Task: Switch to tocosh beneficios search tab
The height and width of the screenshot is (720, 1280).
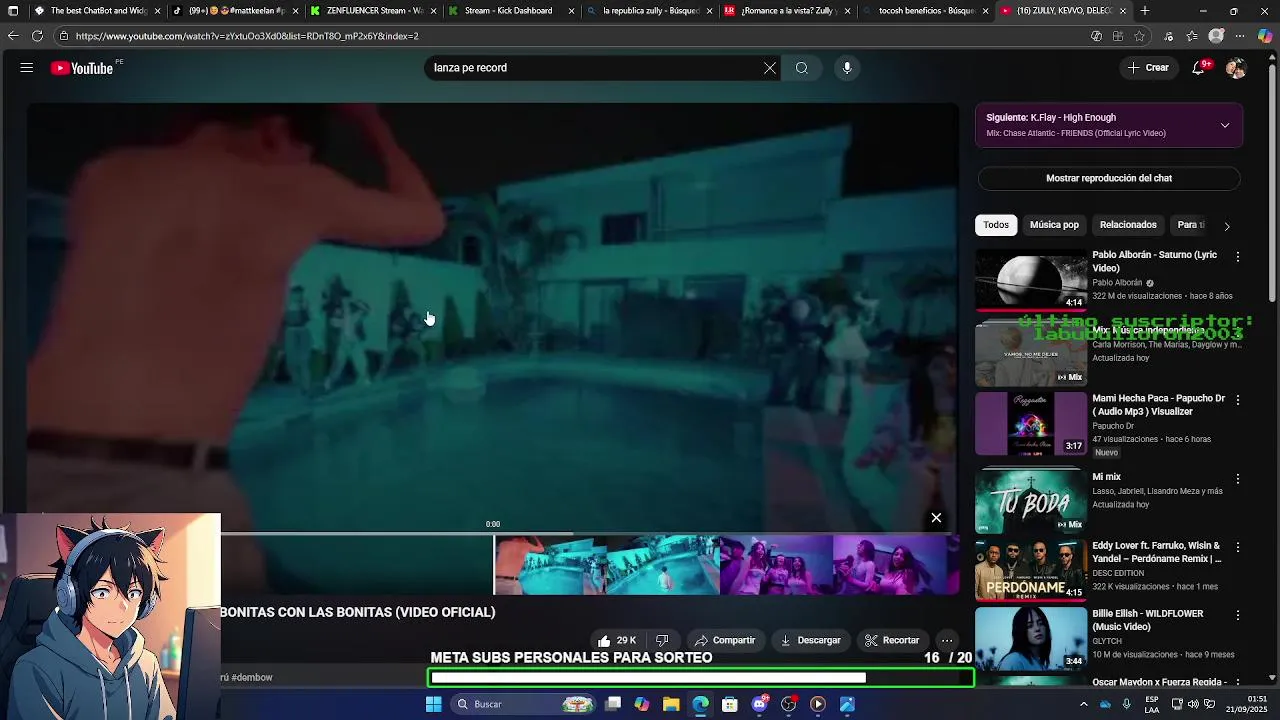Action: tap(924, 11)
